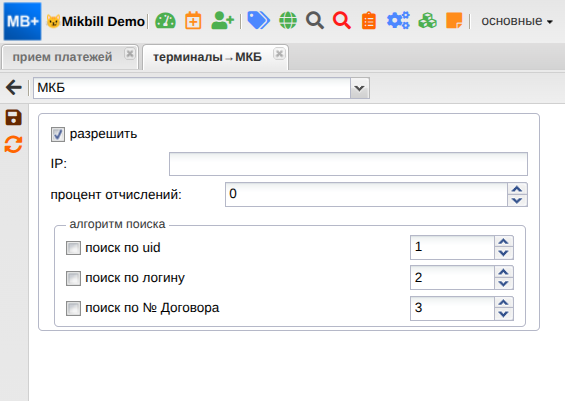Decrease поиск по № Договора priority
Viewport: 565px width, 401px height.
click(504, 314)
